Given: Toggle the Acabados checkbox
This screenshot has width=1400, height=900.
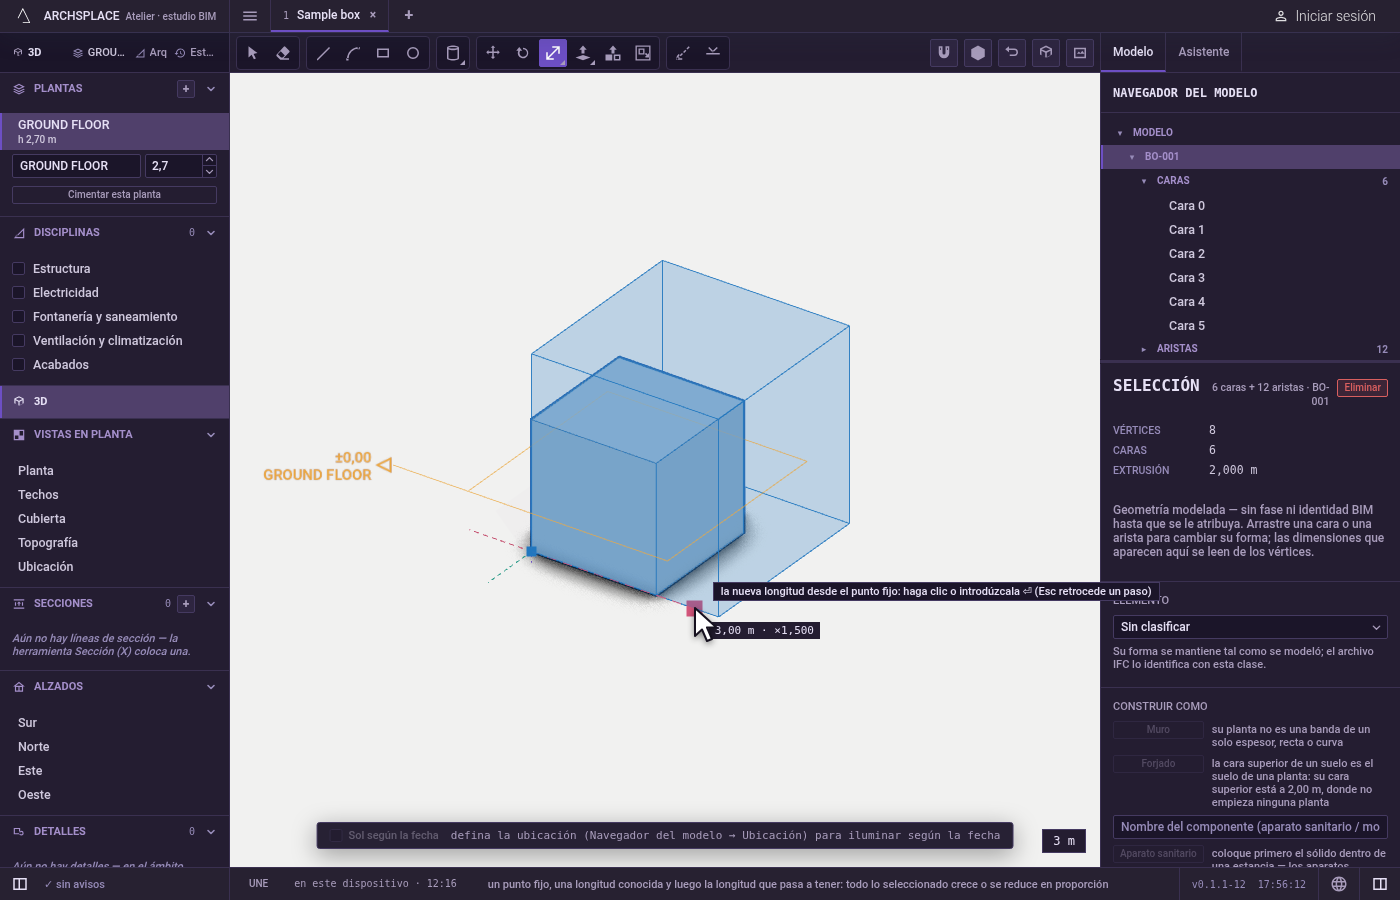Looking at the screenshot, I should click(18, 365).
